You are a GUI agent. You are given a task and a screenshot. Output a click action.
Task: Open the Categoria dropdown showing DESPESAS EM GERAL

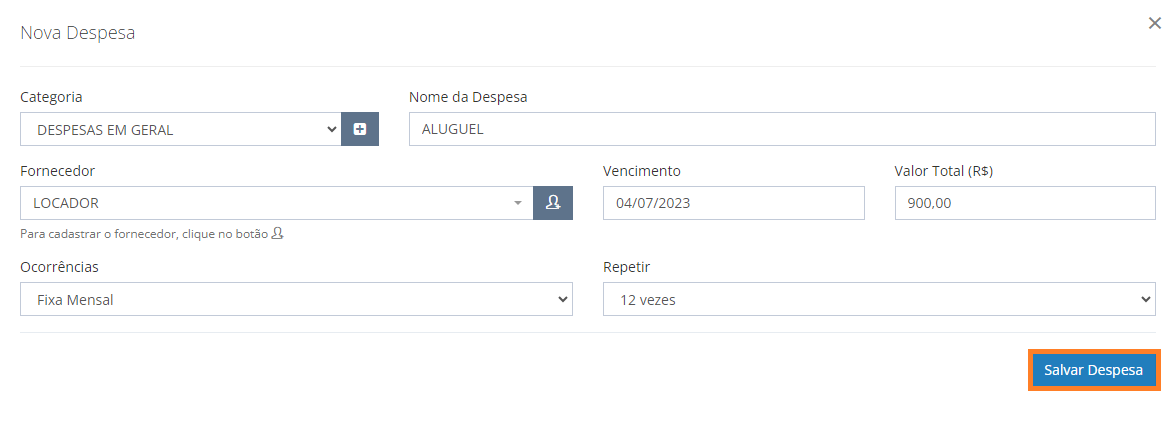tap(181, 129)
